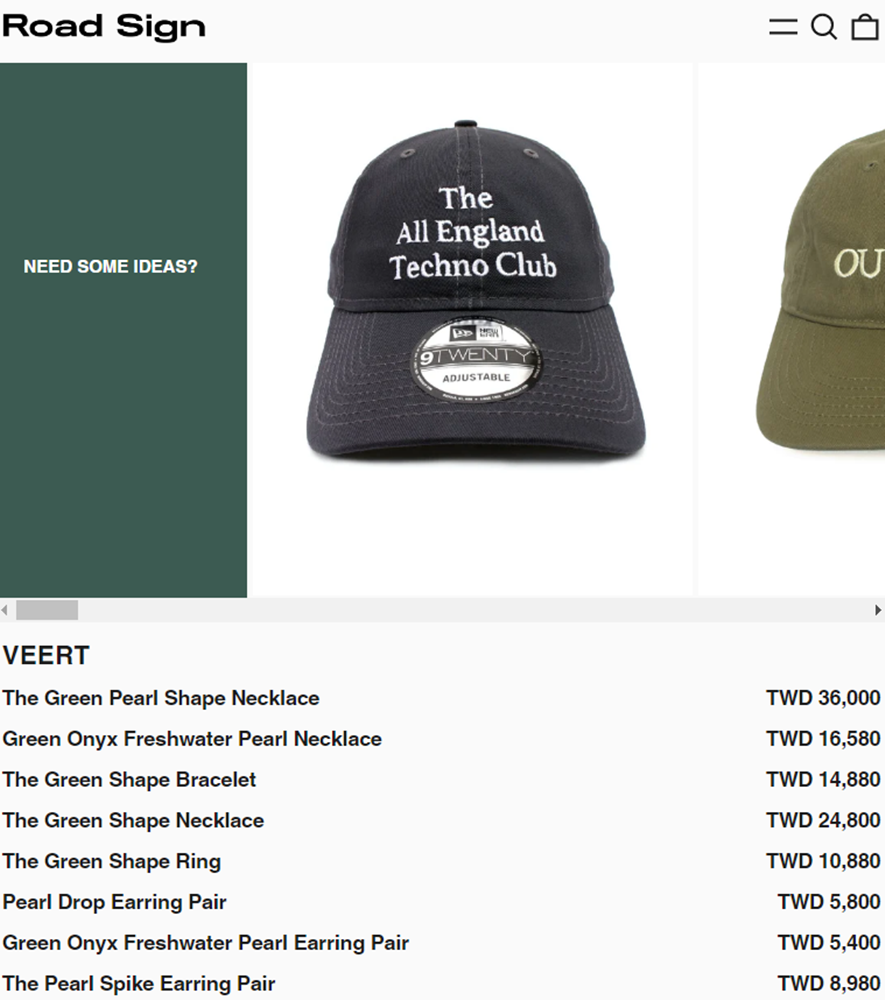The image size is (885, 1000).
Task: Open the shopping bag icon
Action: click(x=865, y=27)
